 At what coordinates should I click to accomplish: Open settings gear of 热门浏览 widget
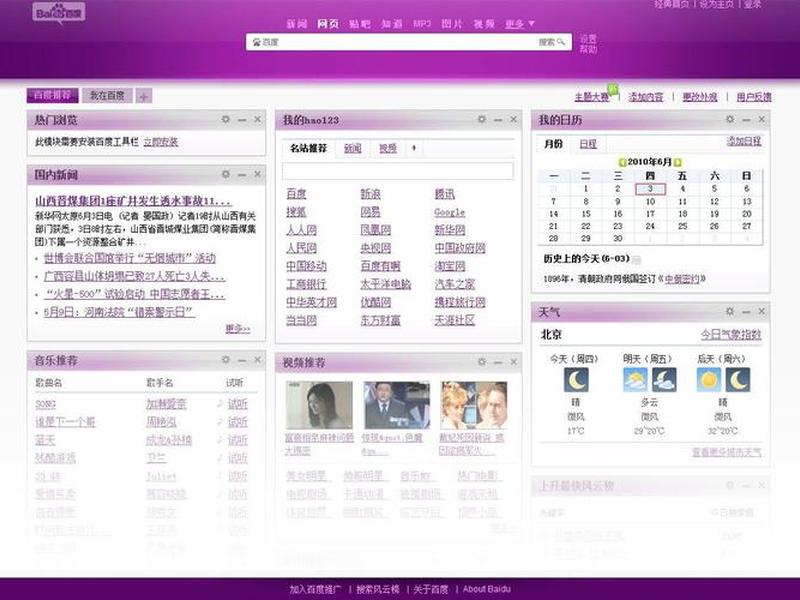226,119
